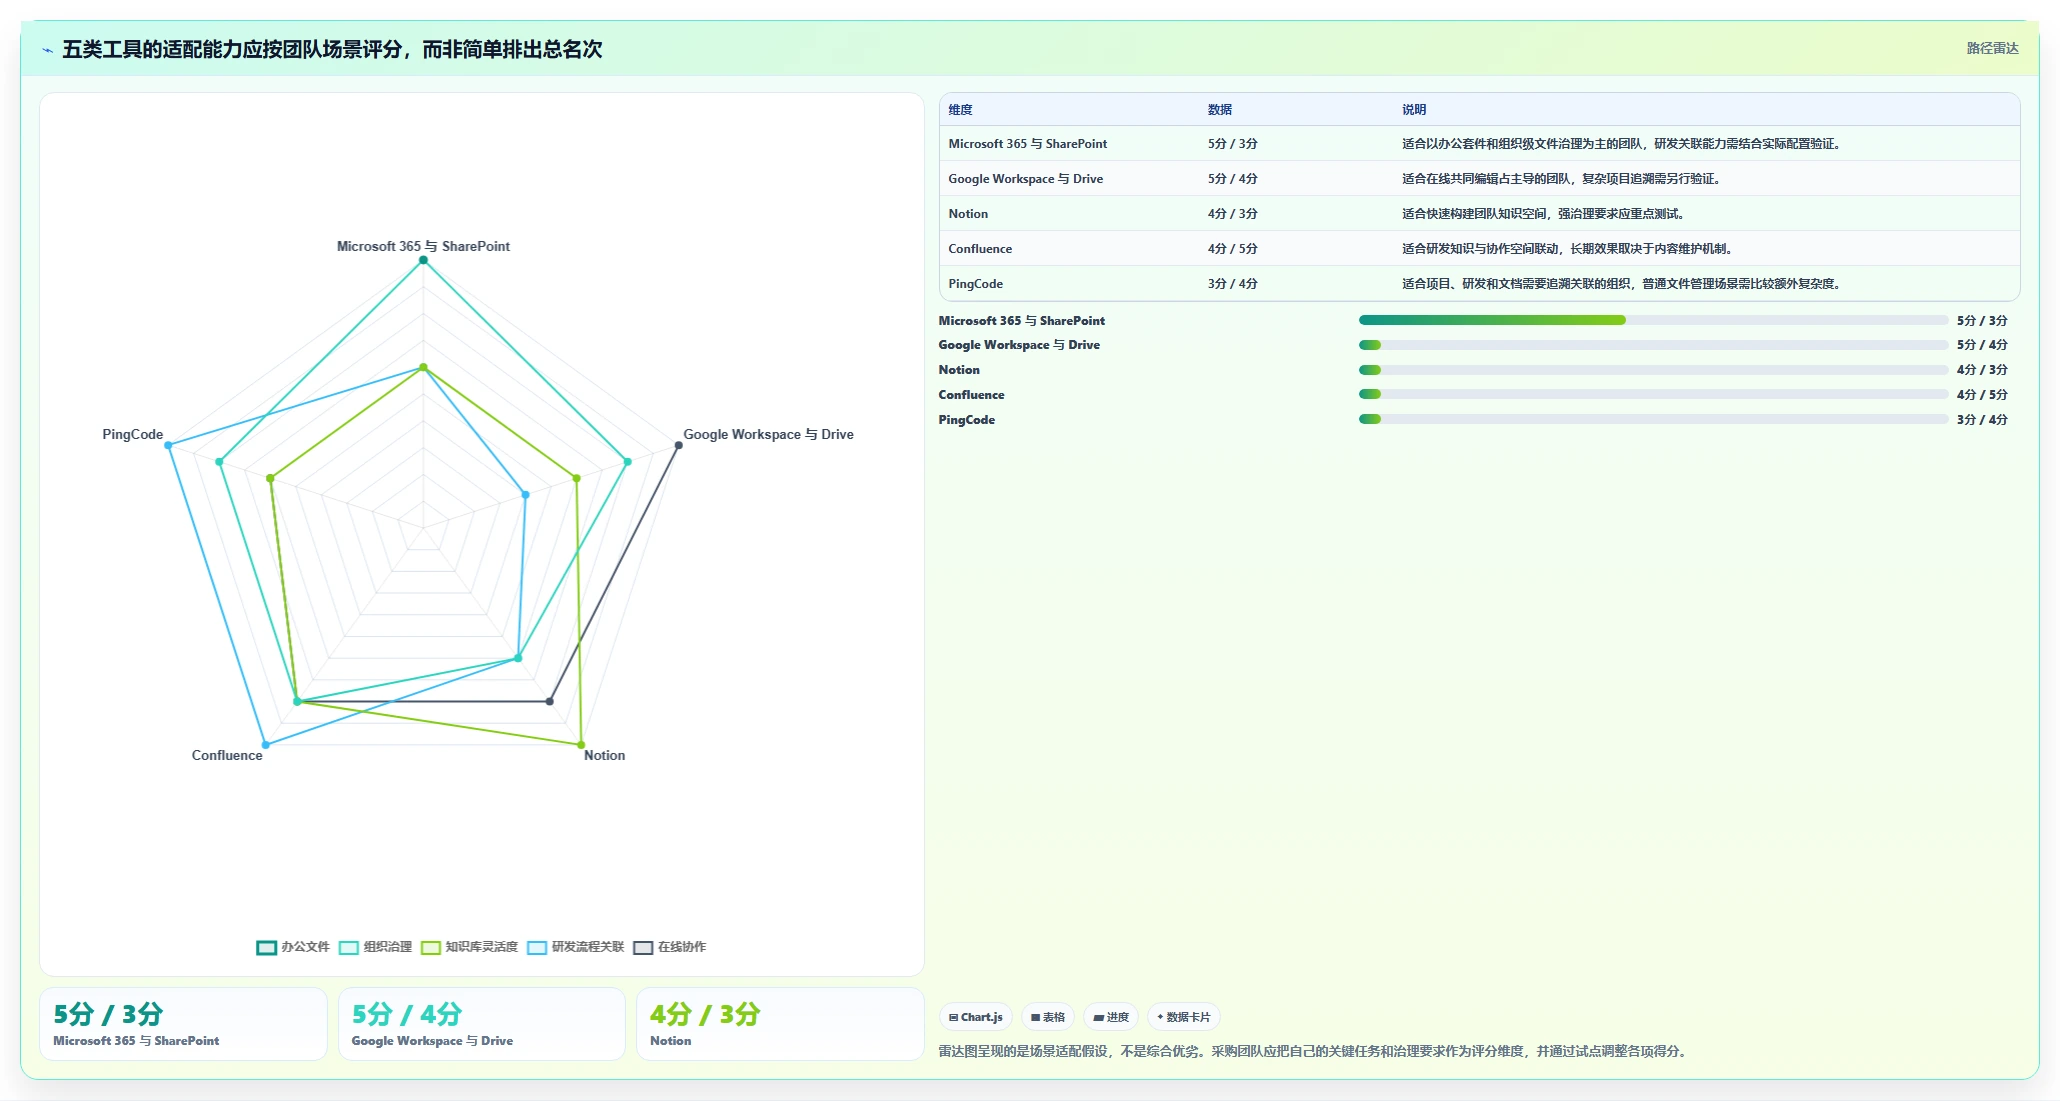Open the 5分 / 3分 Microsoft 365 summary card
This screenshot has width=2060, height=1101.
pos(183,1024)
